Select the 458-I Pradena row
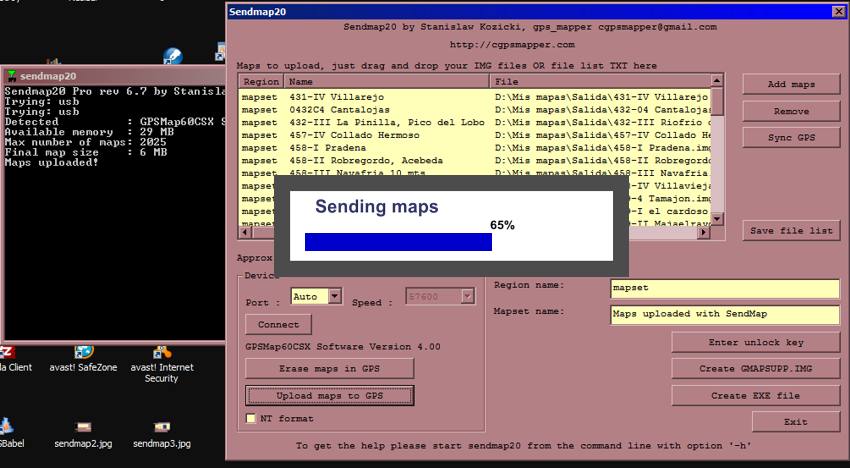 coord(474,148)
